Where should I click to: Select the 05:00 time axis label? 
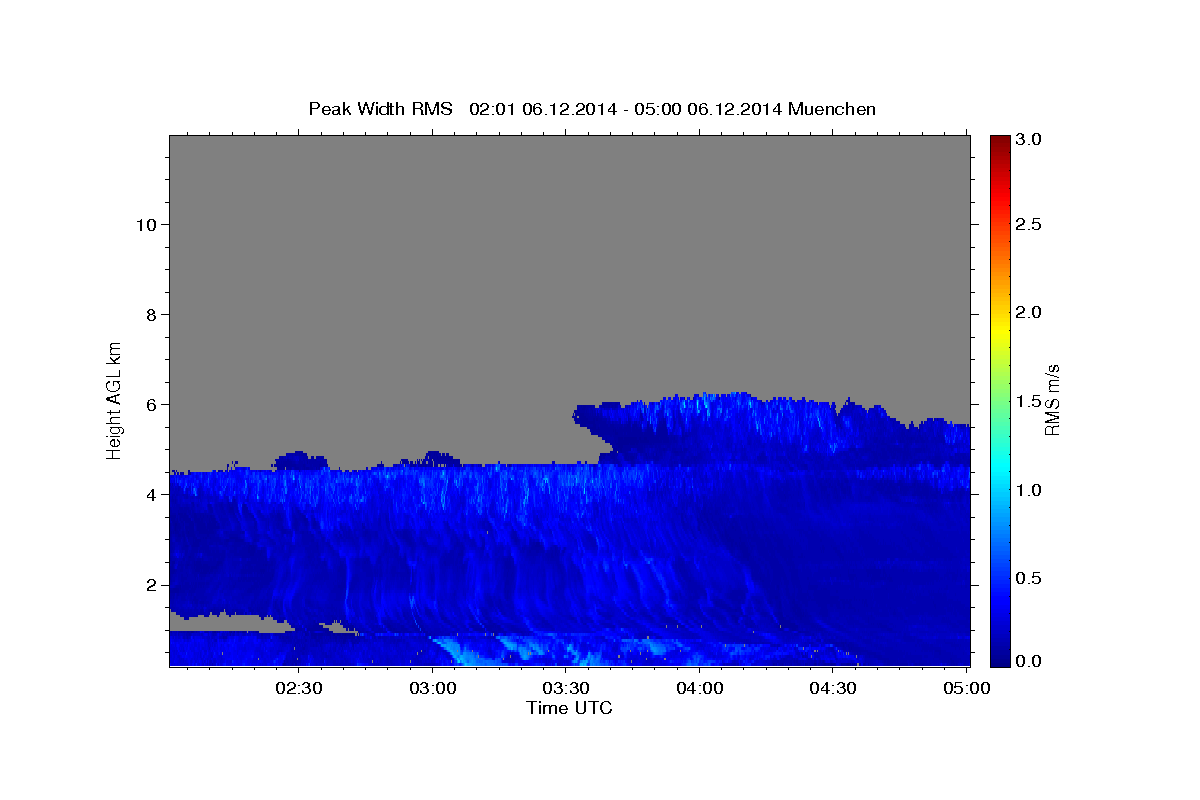tap(966, 688)
